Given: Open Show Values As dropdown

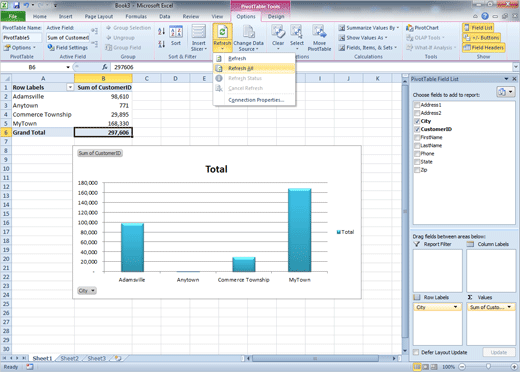Looking at the screenshot, I should click(363, 38).
